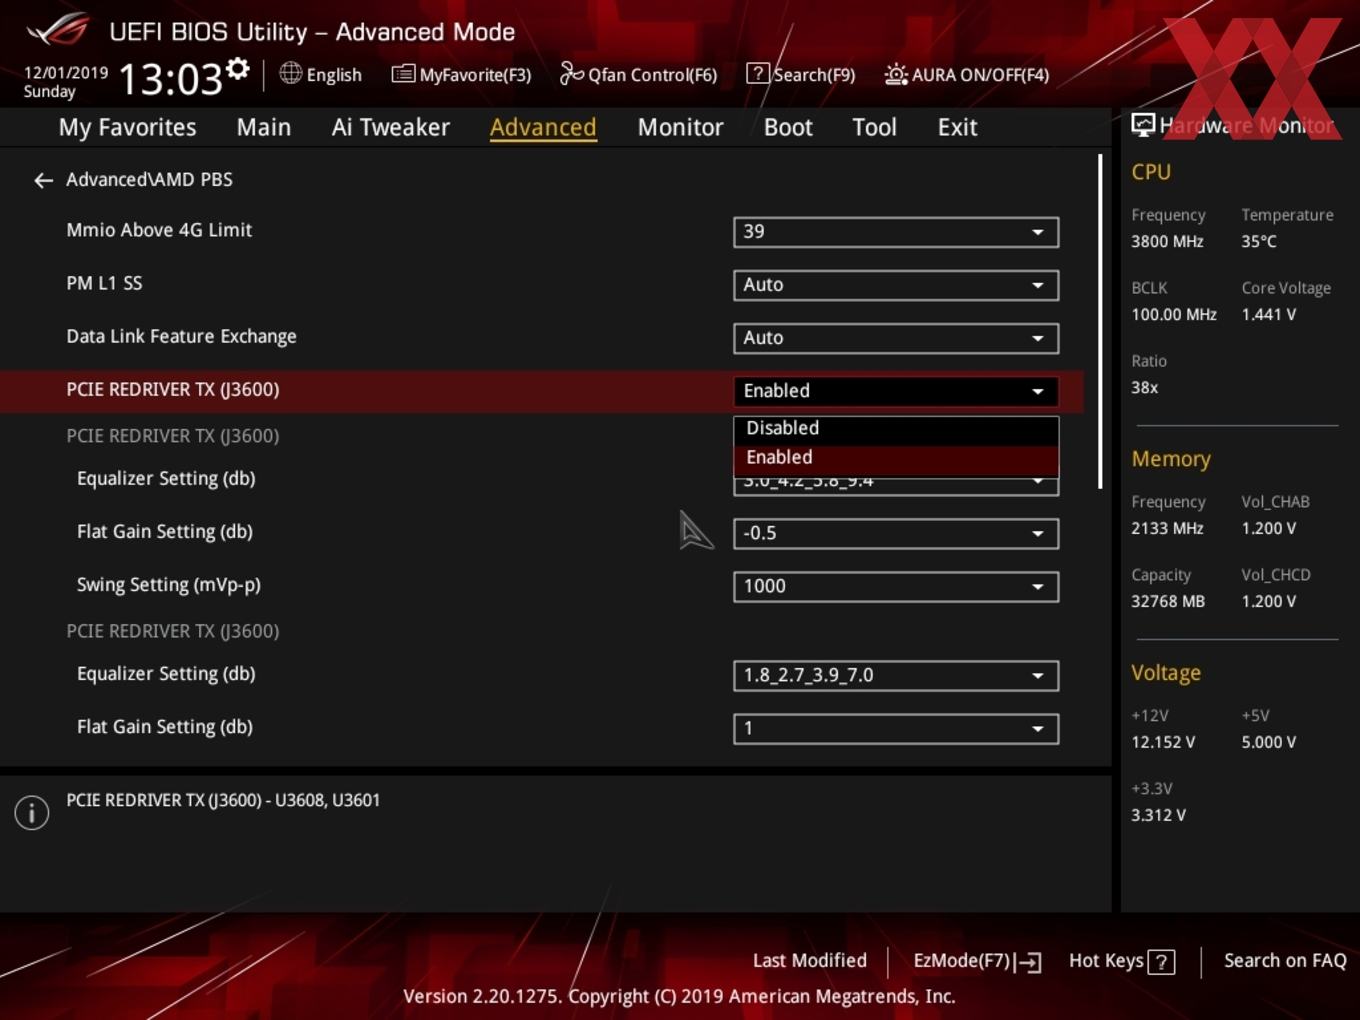The image size is (1360, 1020).
Task: Click the Hardware Monitor display icon
Action: [1143, 124]
